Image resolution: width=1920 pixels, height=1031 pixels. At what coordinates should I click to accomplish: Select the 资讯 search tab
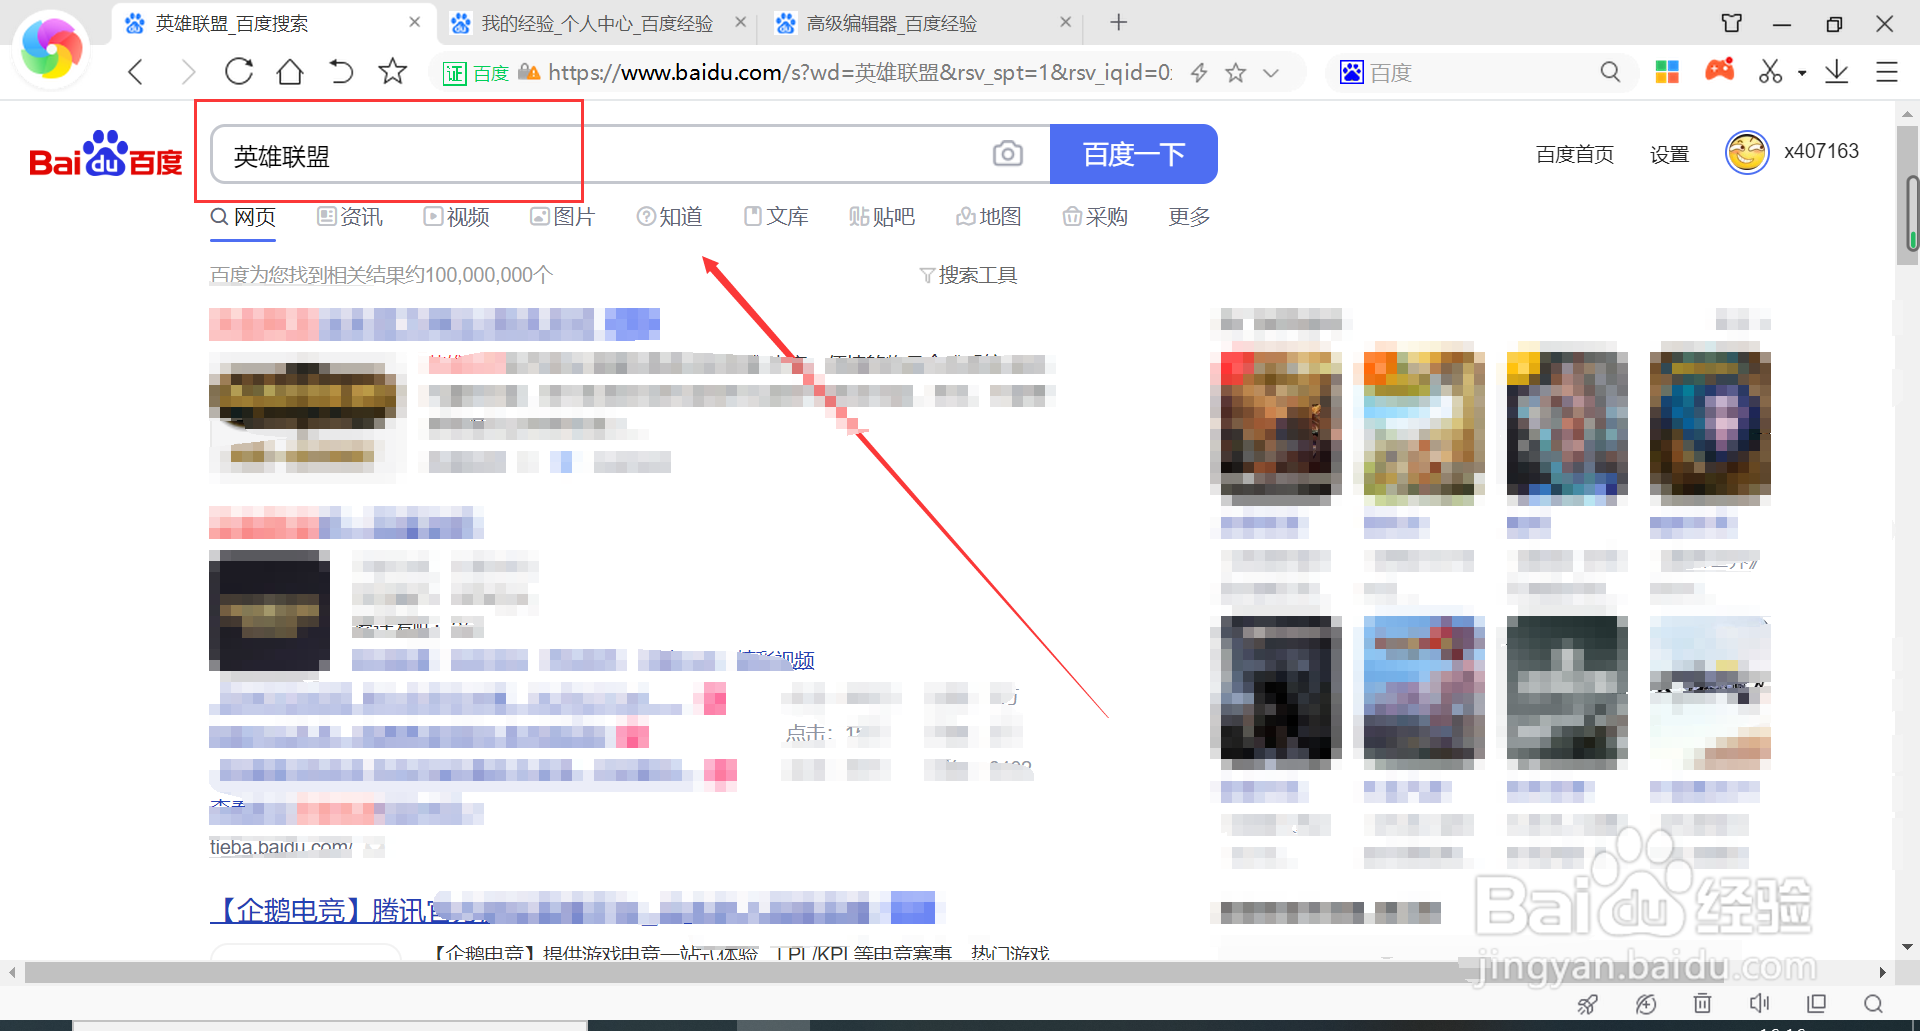coord(350,217)
